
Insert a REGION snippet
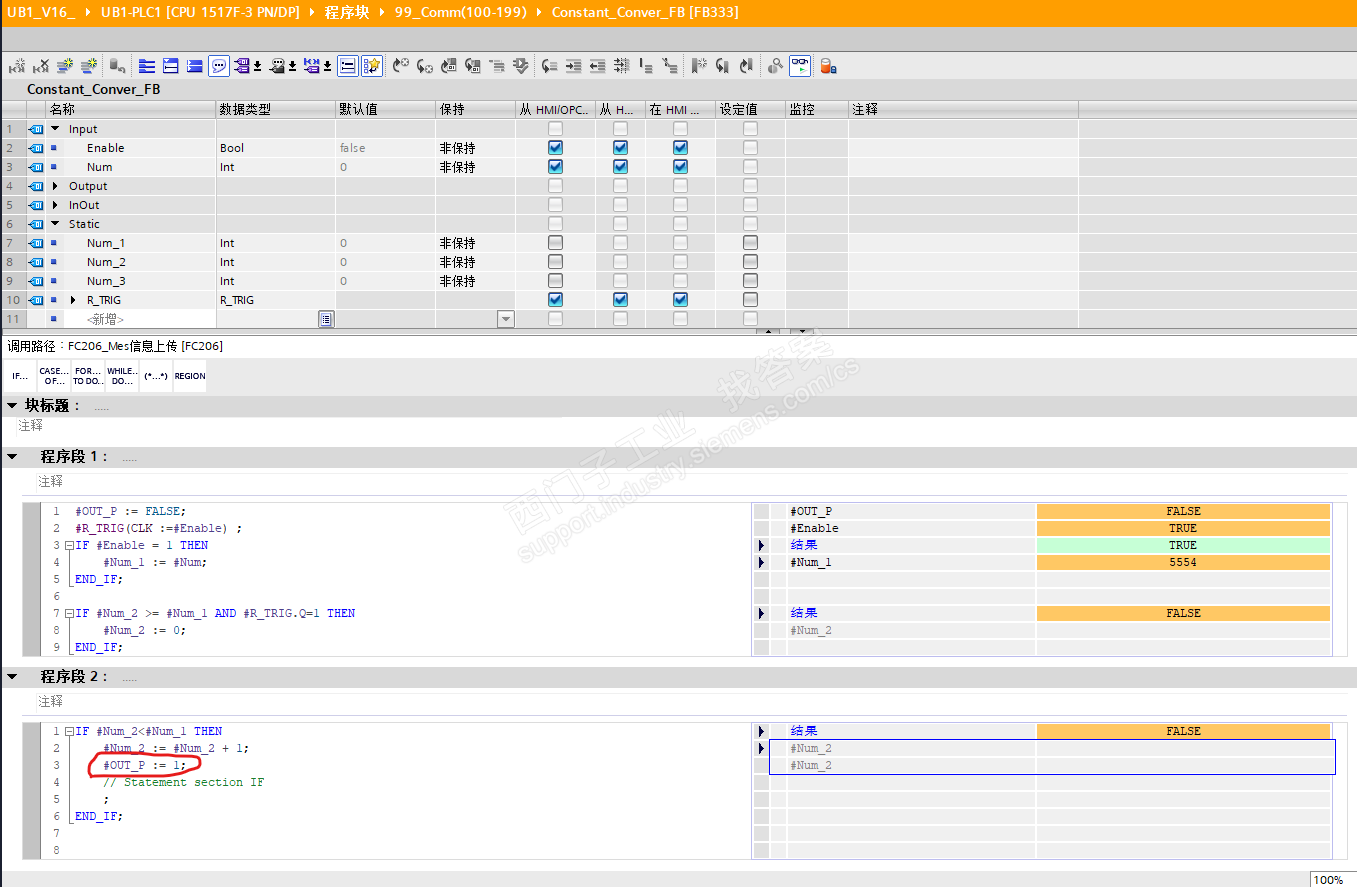pyautogui.click(x=190, y=376)
